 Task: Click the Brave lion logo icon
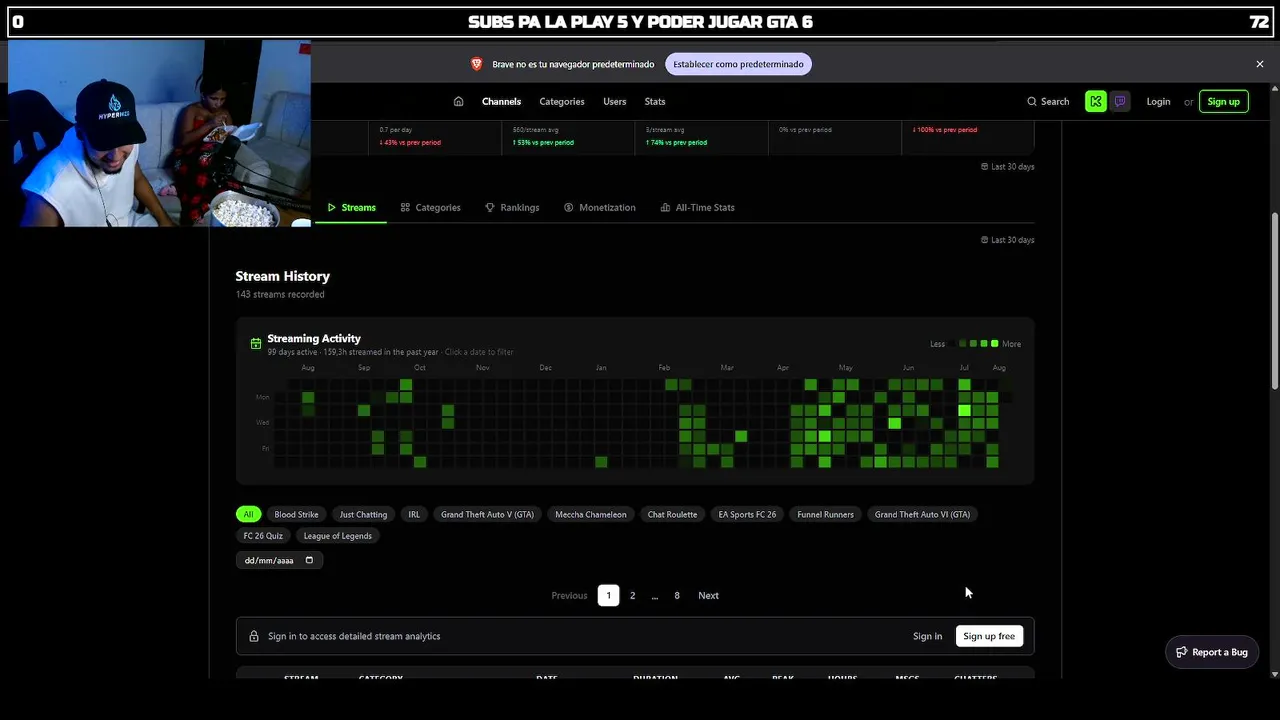477,64
